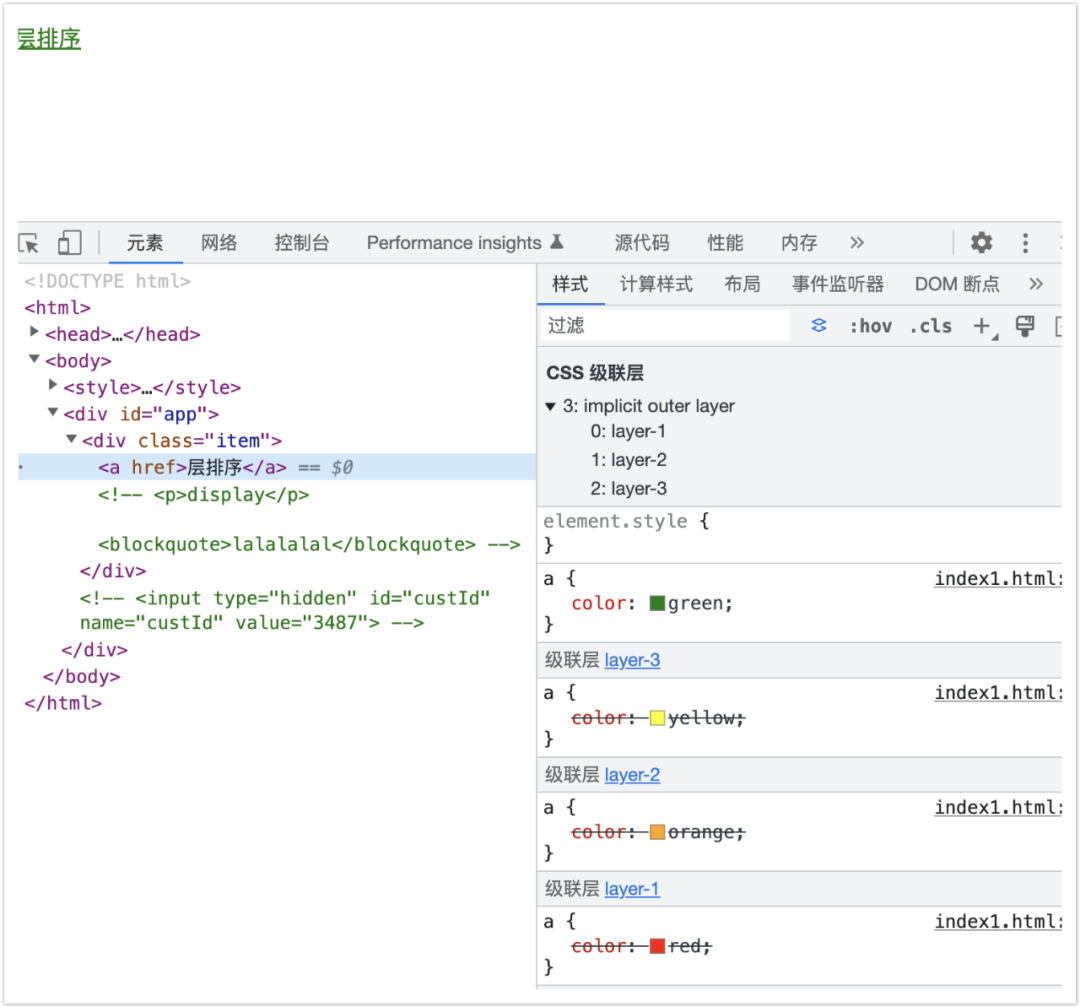The width and height of the screenshot is (1080, 1007).
Task: Expand the head element node
Action: tap(34, 332)
